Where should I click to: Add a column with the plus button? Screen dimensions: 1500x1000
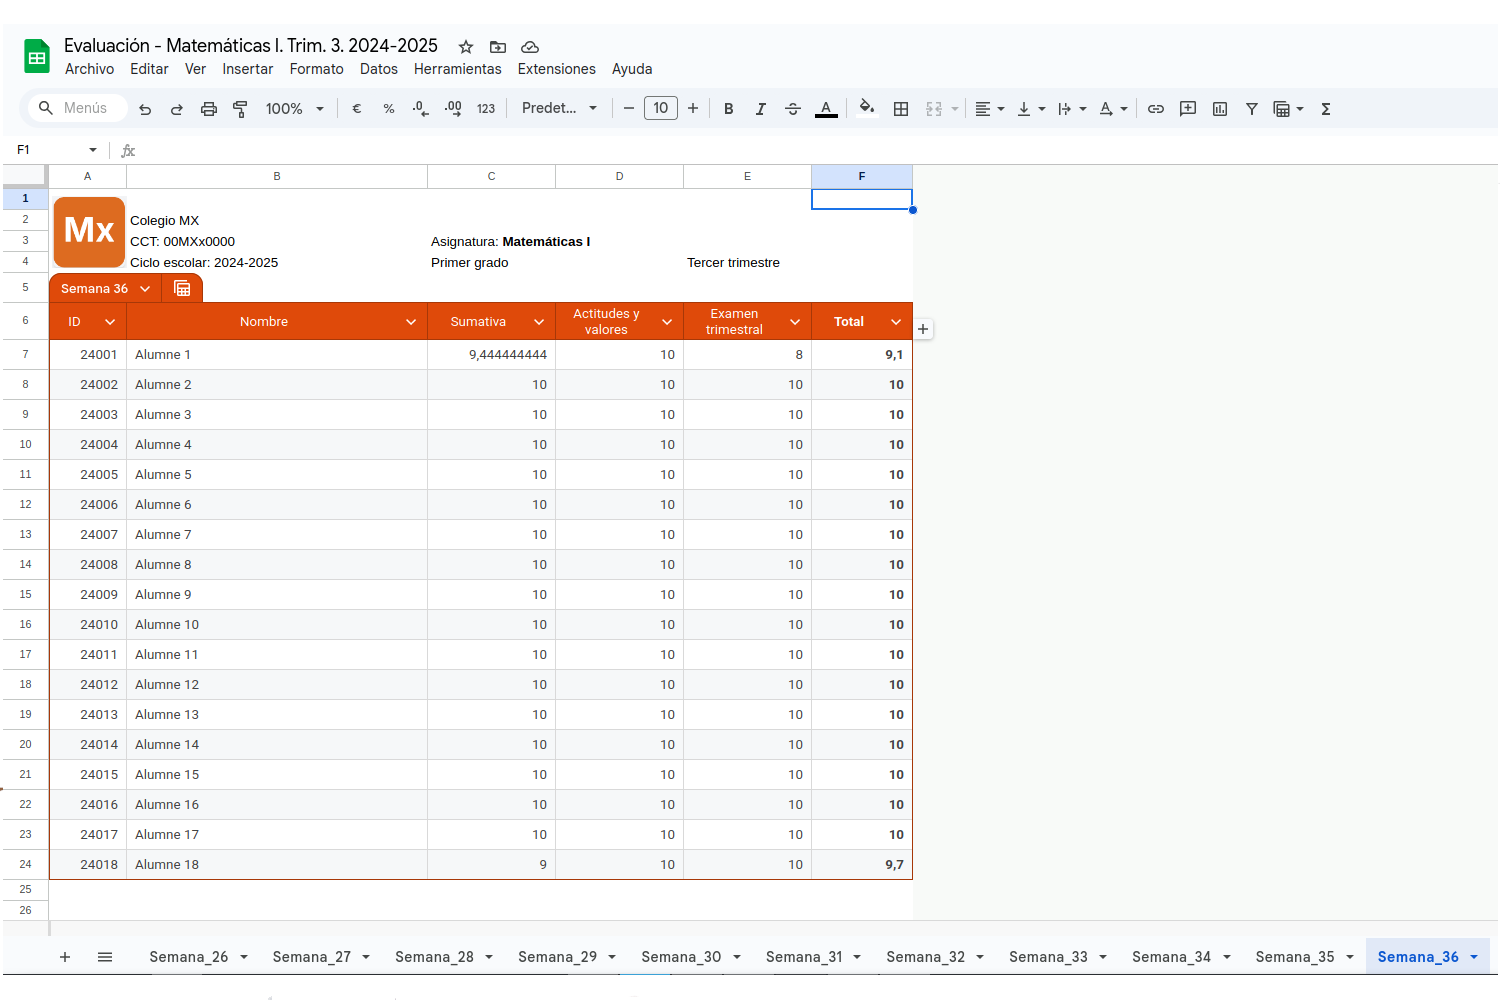[923, 329]
